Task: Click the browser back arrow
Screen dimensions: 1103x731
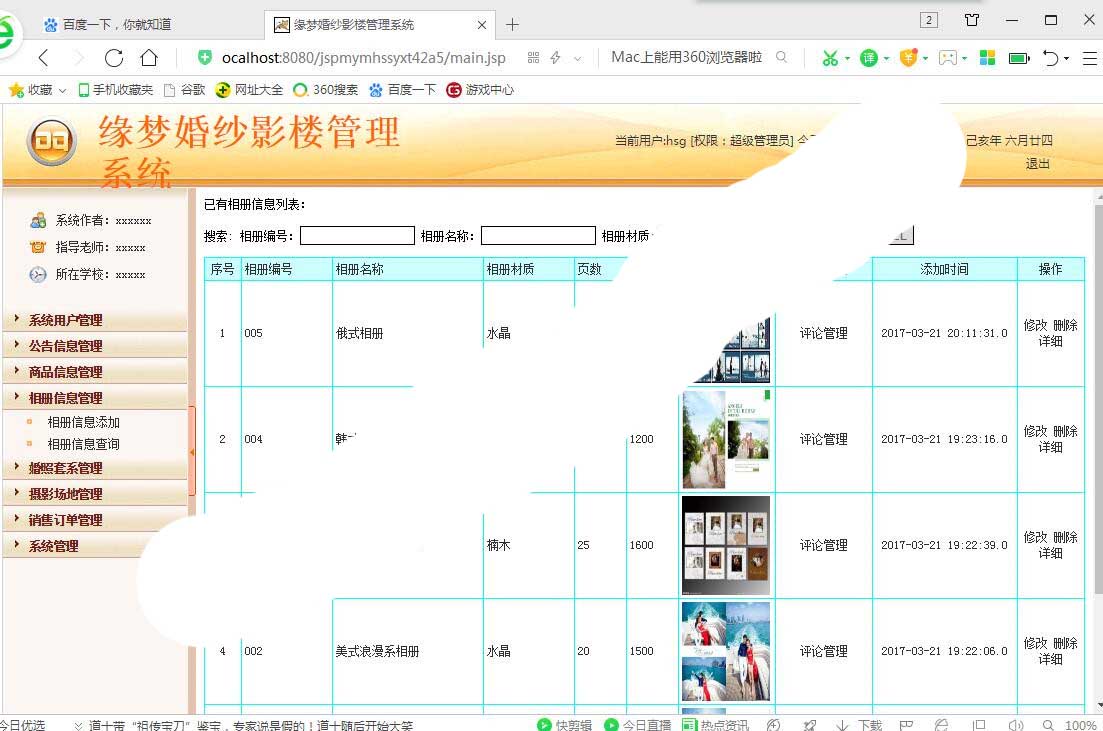Action: (x=44, y=58)
